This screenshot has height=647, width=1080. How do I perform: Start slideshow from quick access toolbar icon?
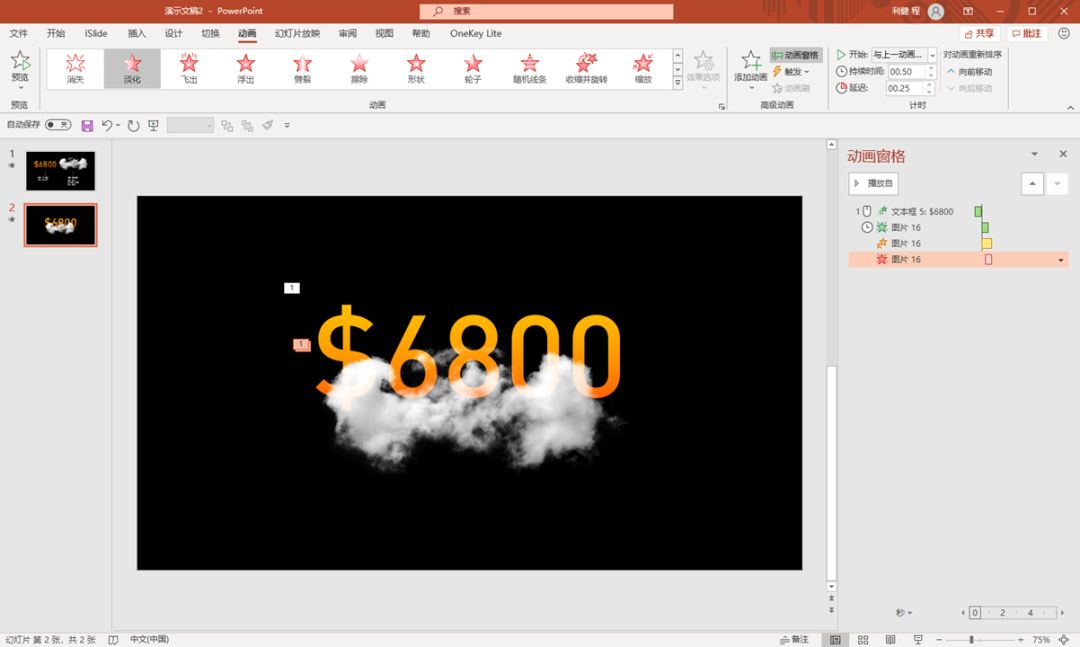point(154,125)
